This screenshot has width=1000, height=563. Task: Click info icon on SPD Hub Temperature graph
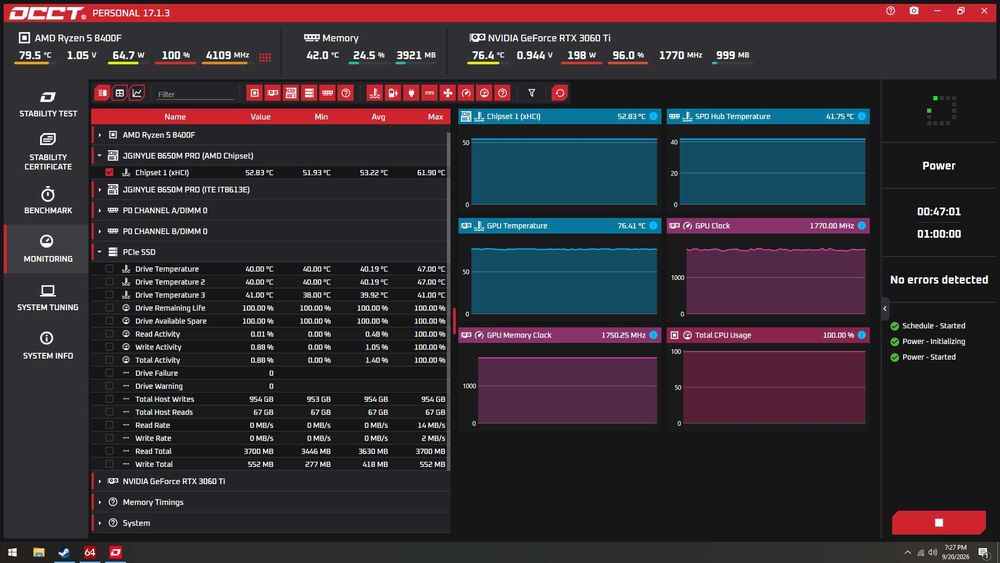click(862, 116)
